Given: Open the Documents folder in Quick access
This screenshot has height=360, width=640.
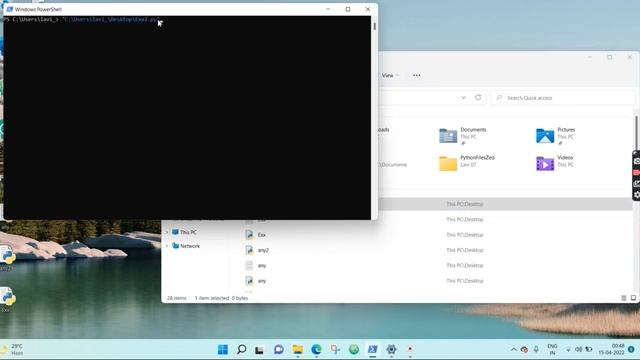Looking at the screenshot, I should tap(463, 136).
